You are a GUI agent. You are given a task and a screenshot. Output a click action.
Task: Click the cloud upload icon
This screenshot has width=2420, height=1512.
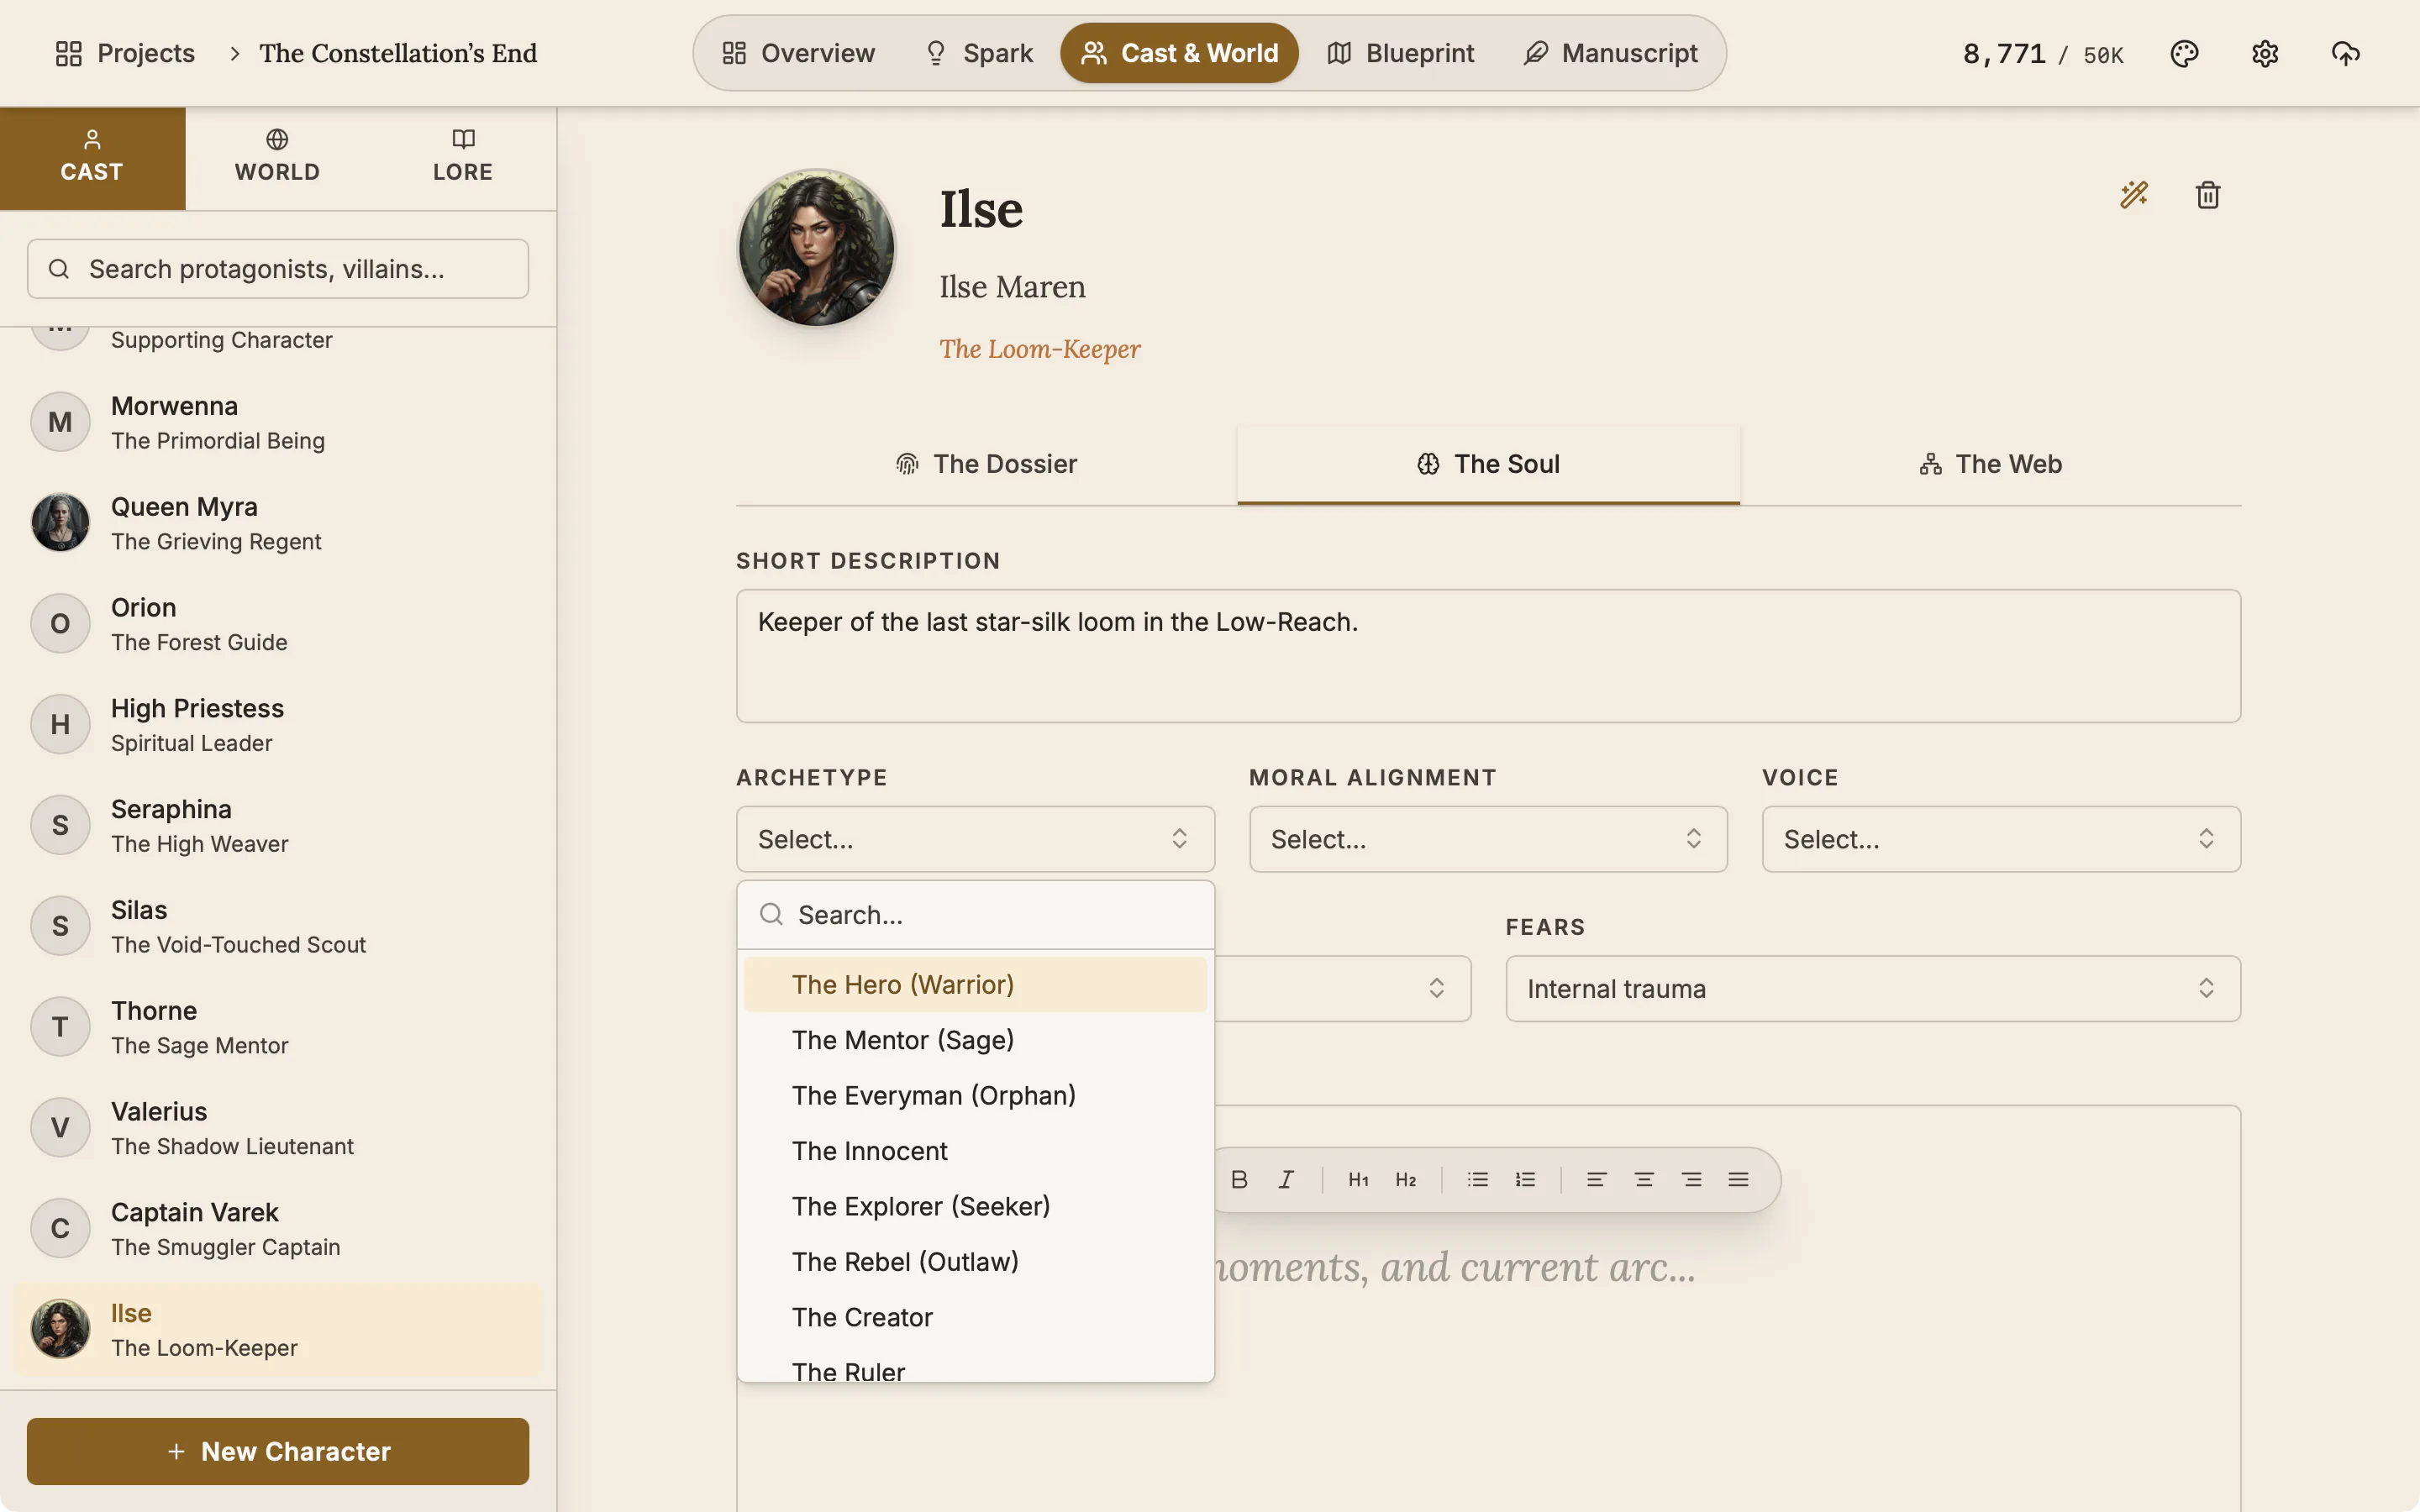[2345, 53]
